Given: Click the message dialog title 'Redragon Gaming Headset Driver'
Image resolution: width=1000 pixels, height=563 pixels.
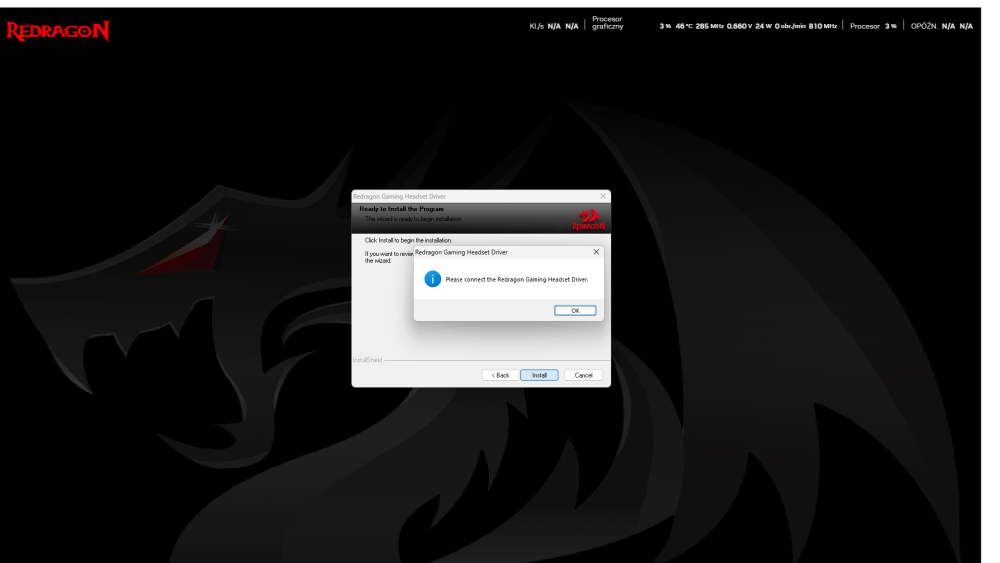Looking at the screenshot, I should [461, 252].
